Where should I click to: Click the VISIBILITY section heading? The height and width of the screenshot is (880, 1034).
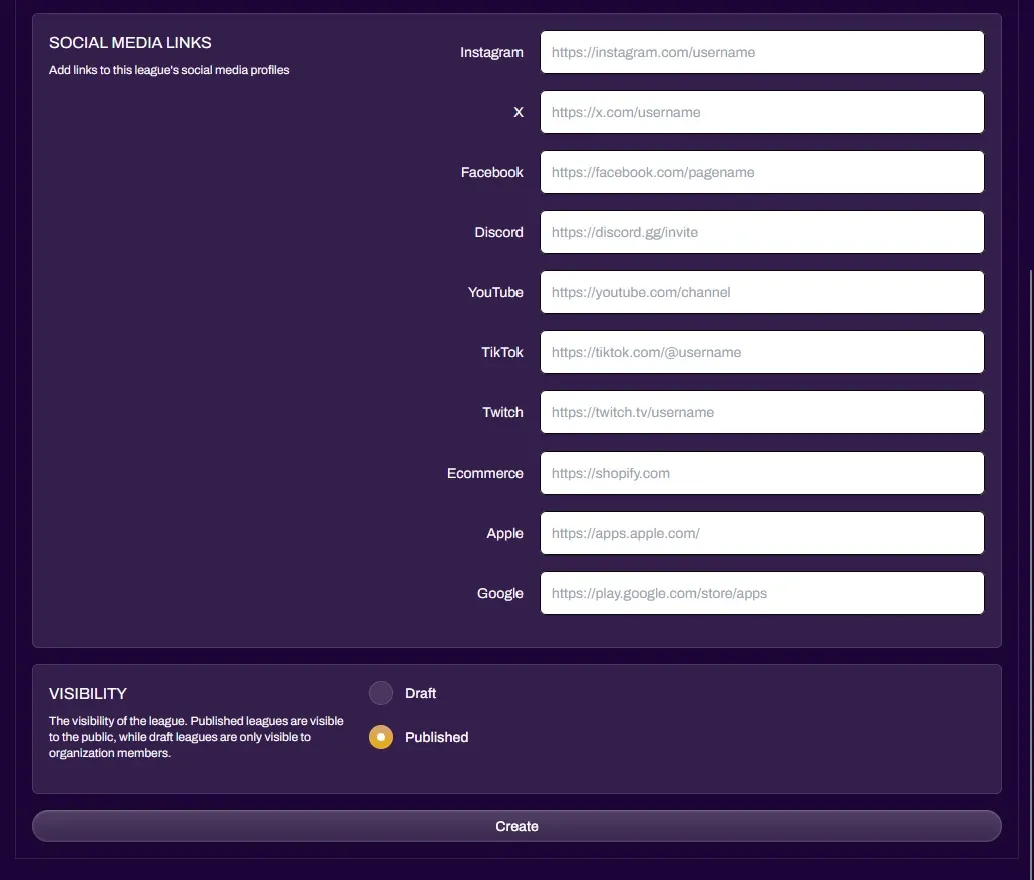pos(88,694)
